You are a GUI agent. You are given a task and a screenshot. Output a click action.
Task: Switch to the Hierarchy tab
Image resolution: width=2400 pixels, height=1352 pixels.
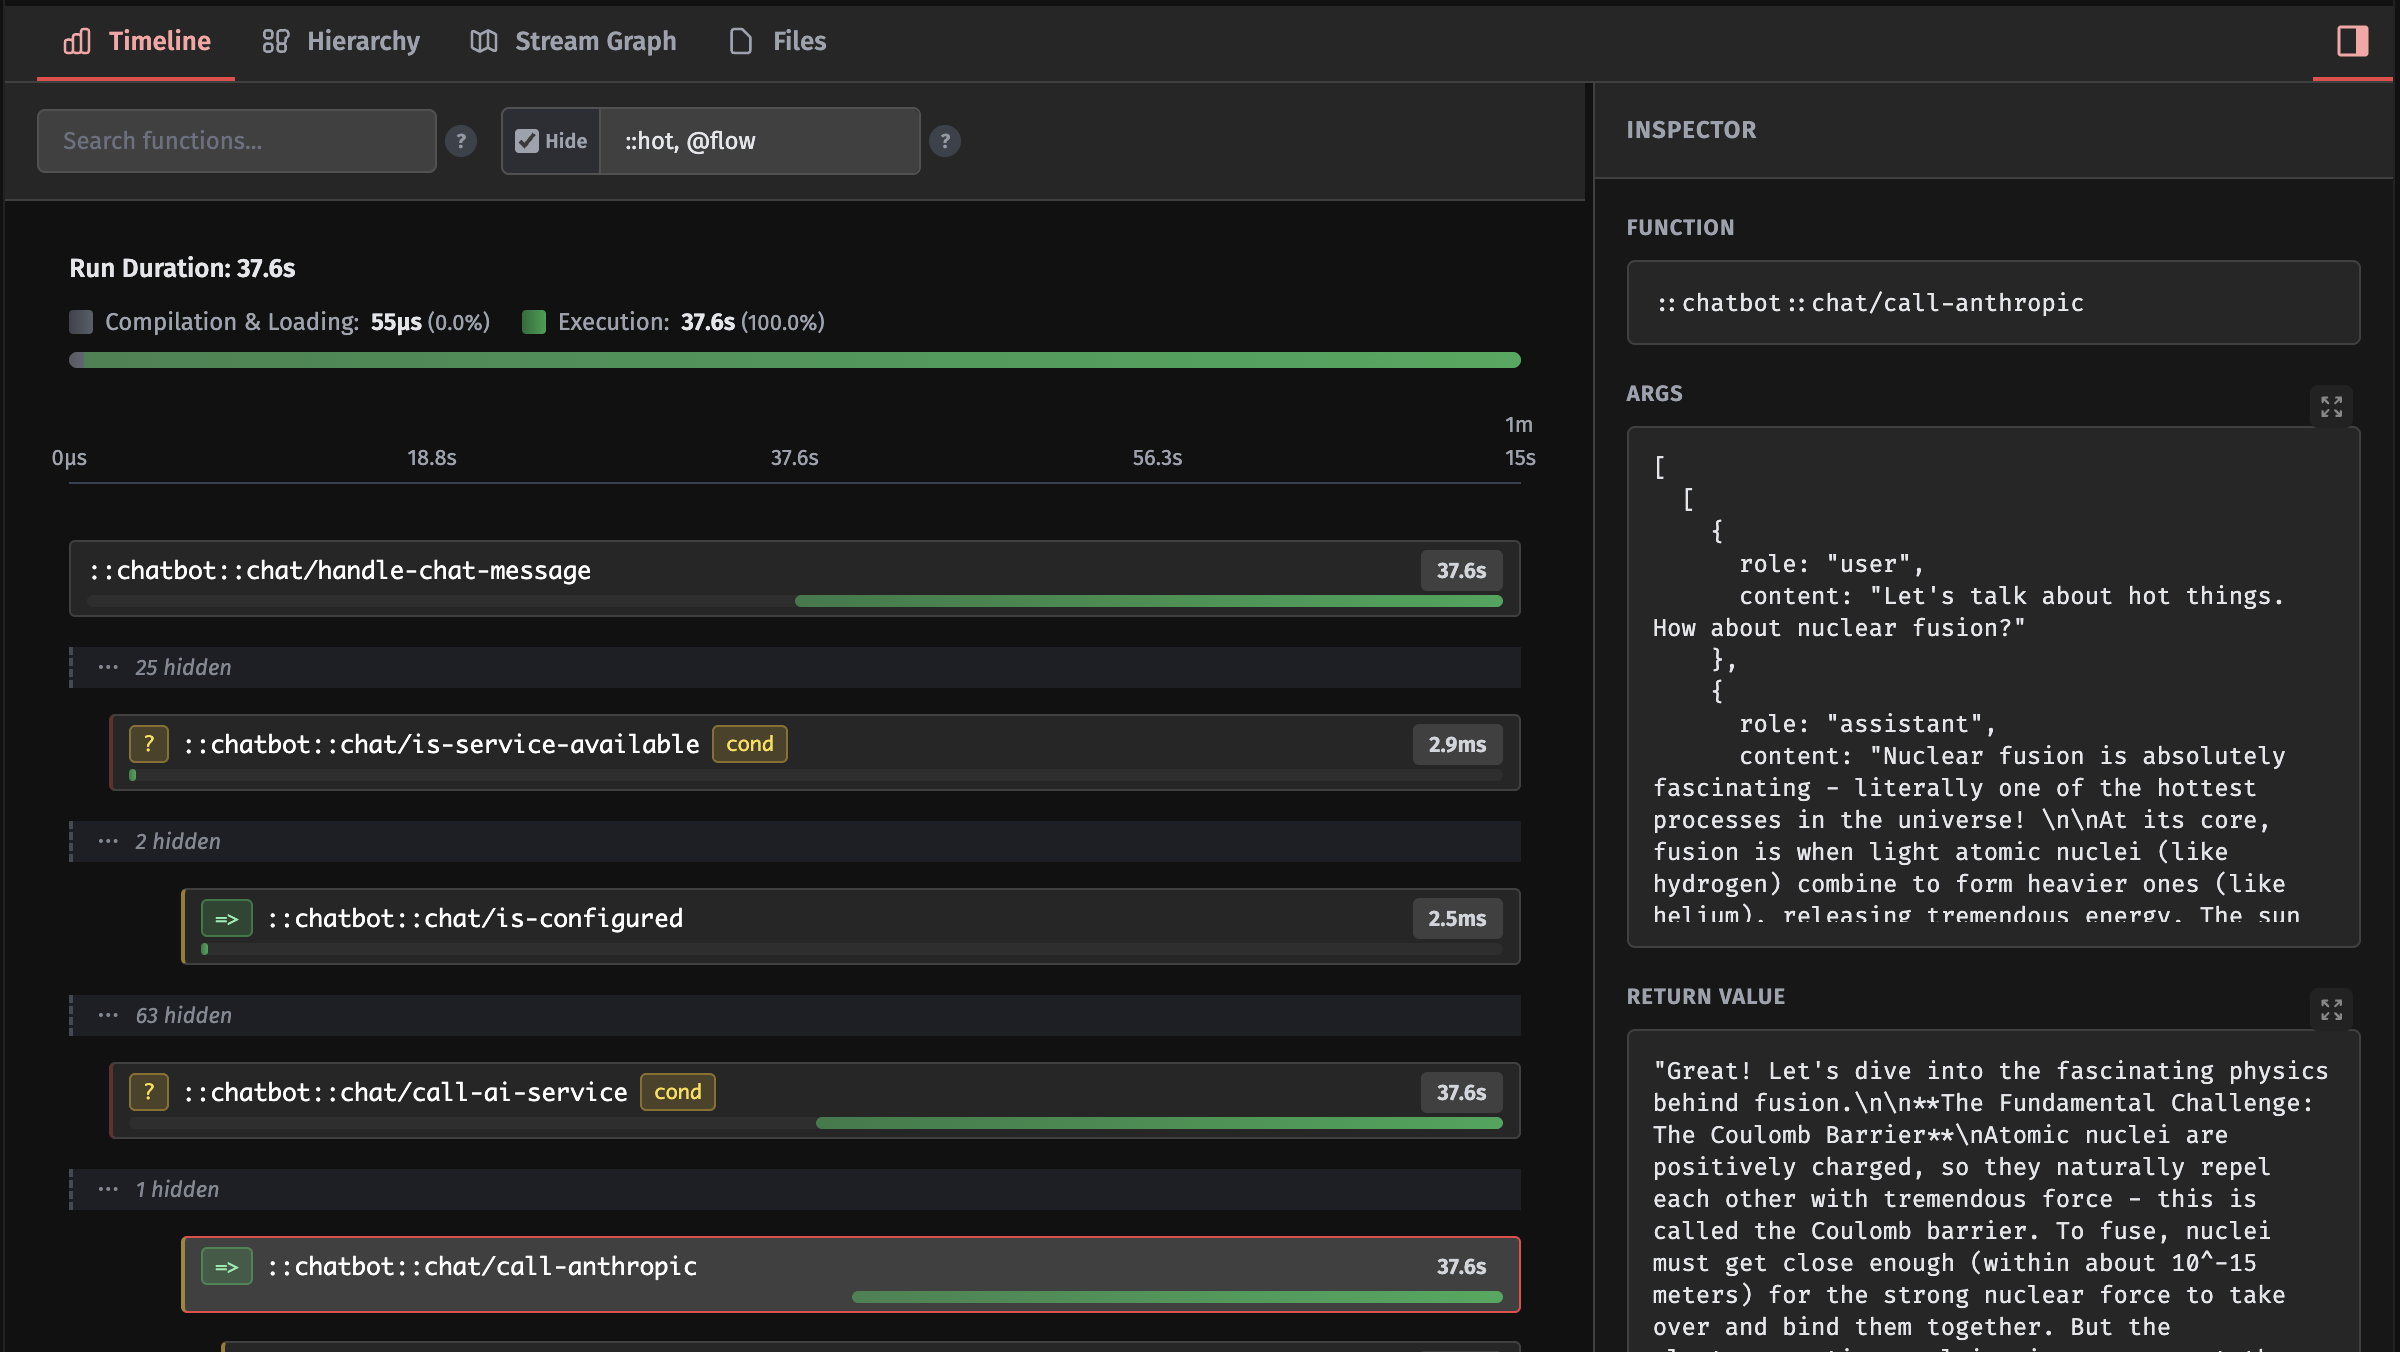point(340,41)
